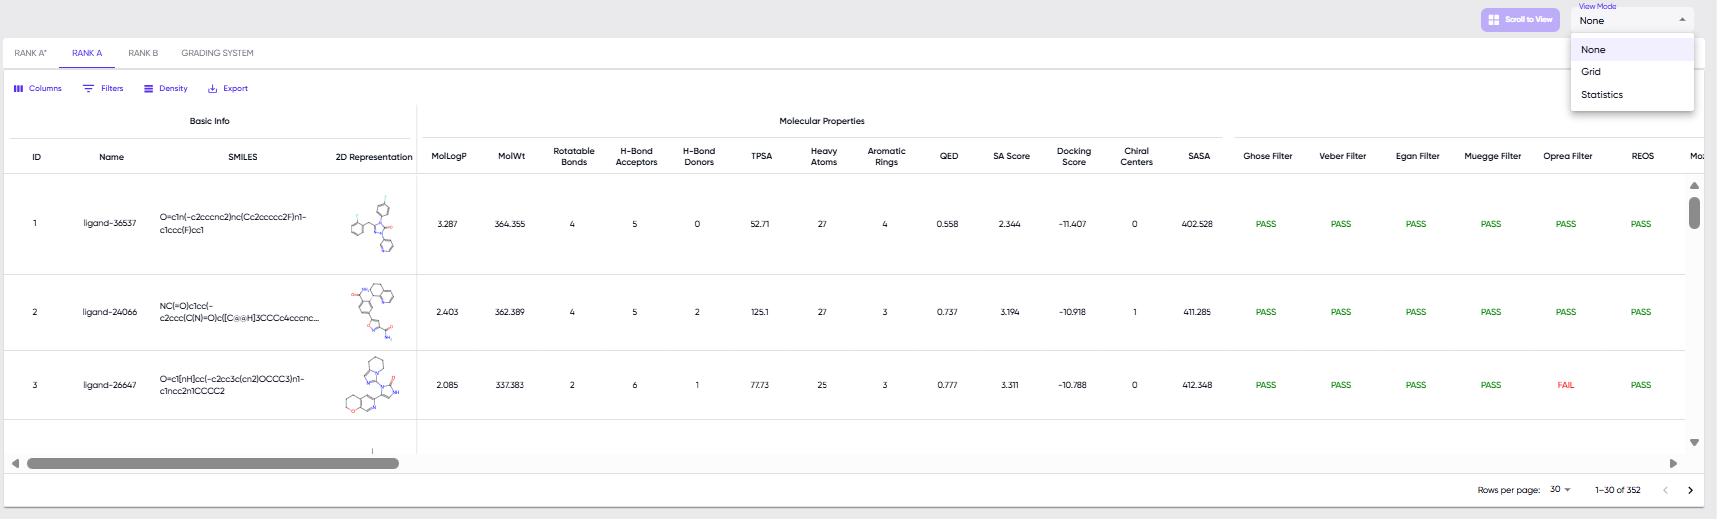
Task: Open the GRADING SYSTEM tab
Action: tap(217, 53)
